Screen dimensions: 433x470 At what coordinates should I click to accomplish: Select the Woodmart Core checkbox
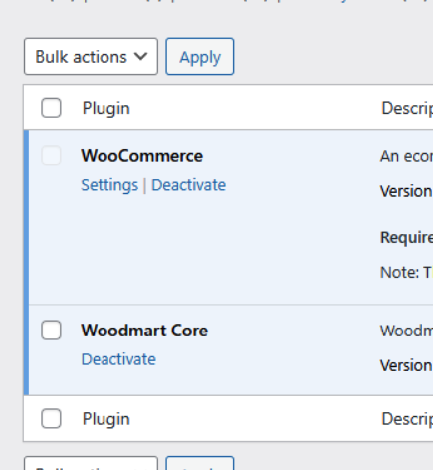point(51,330)
